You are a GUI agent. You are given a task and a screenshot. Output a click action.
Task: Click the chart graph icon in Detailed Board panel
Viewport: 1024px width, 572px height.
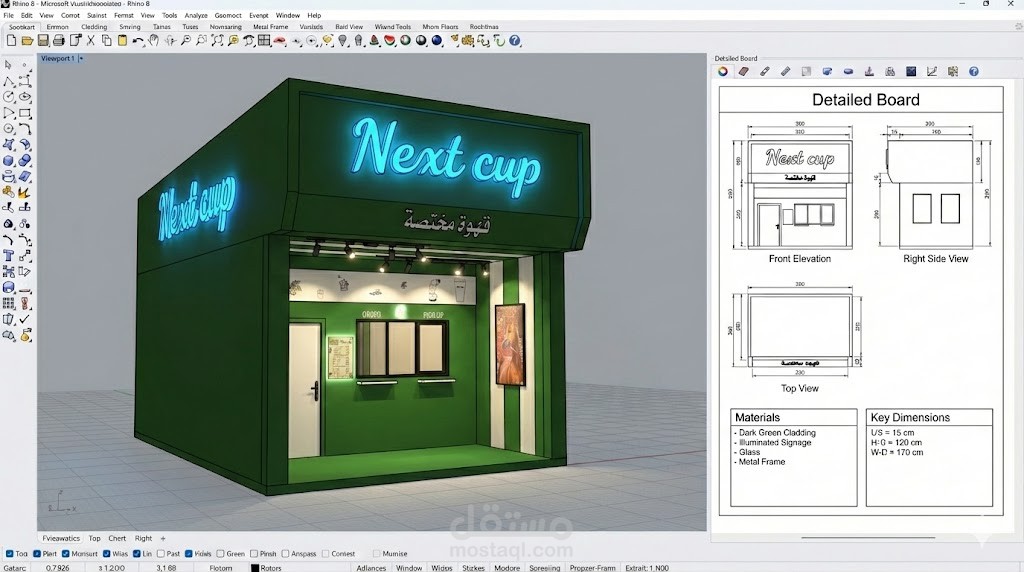[x=932, y=72]
